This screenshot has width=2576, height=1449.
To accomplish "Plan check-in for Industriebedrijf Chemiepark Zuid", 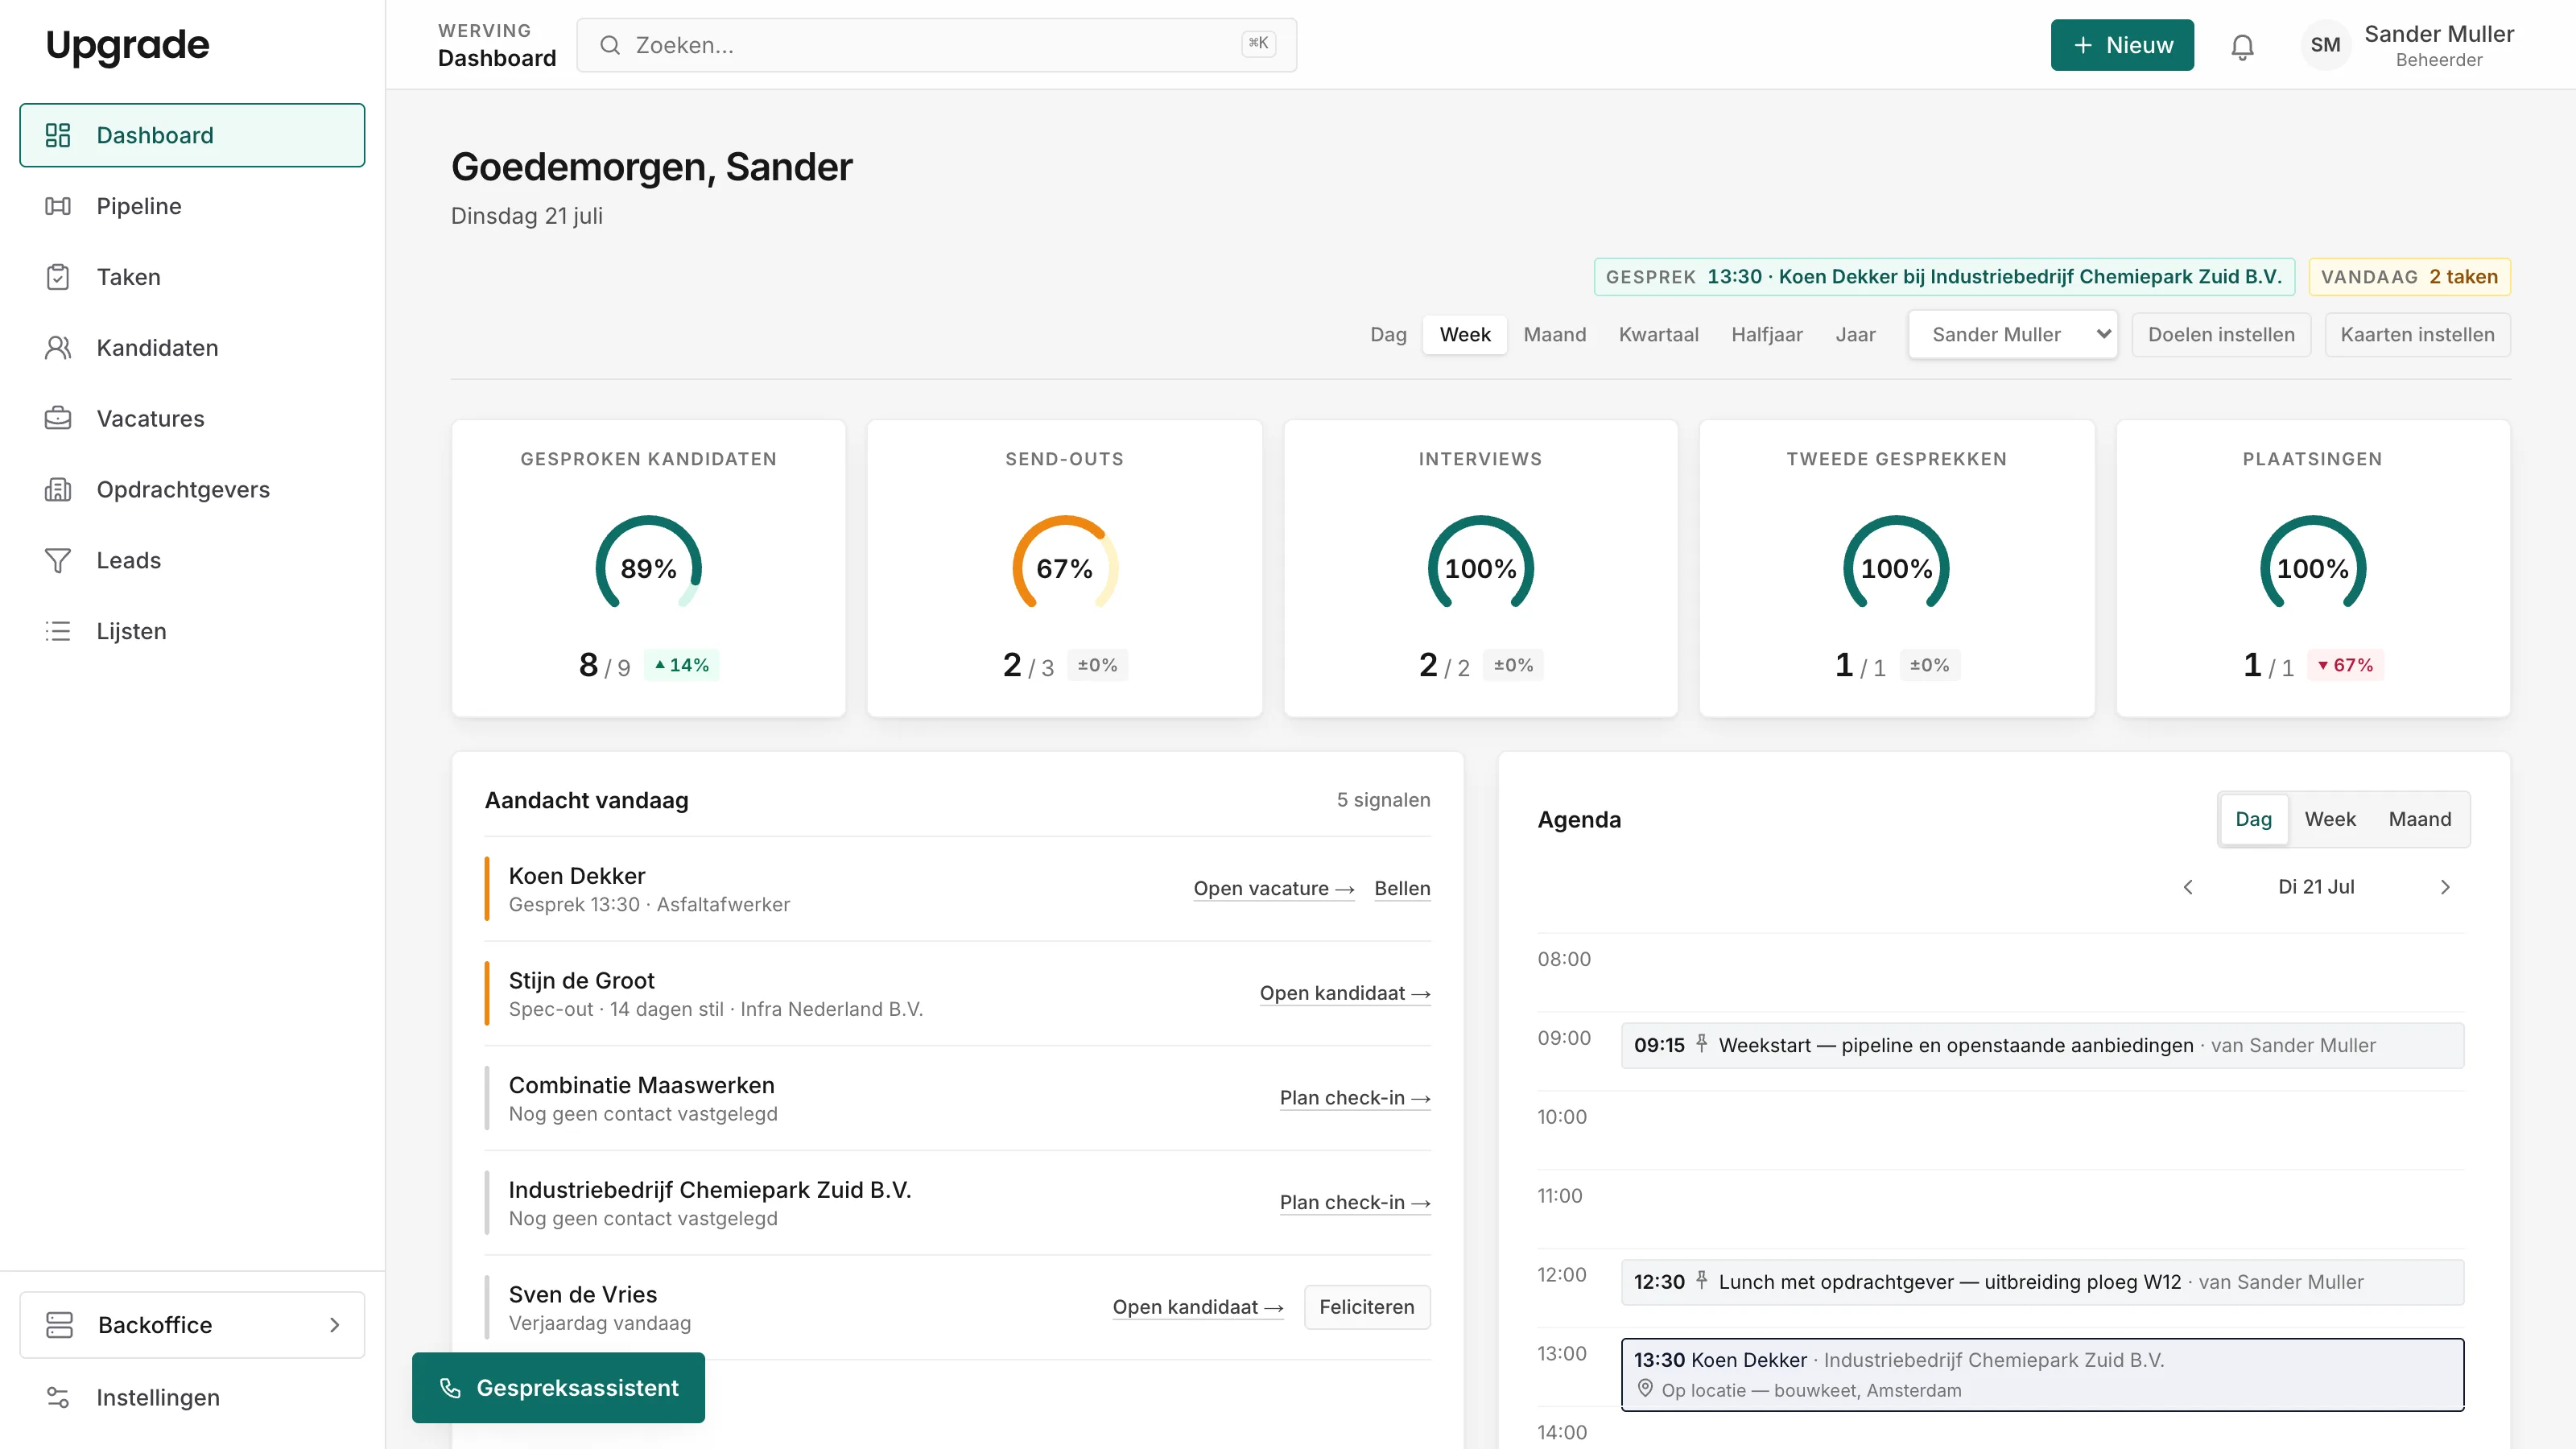I will pyautogui.click(x=1355, y=1202).
